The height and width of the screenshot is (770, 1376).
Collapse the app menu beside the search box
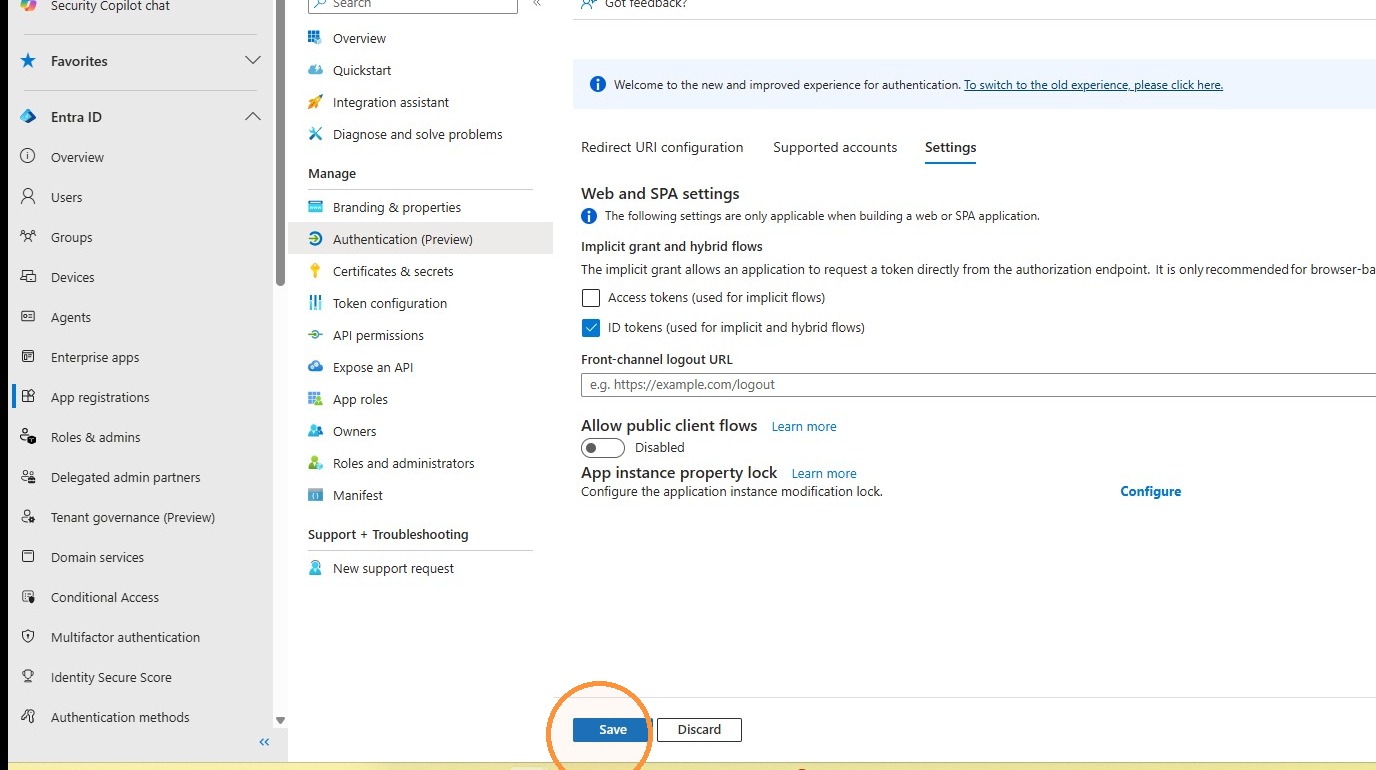(x=537, y=4)
